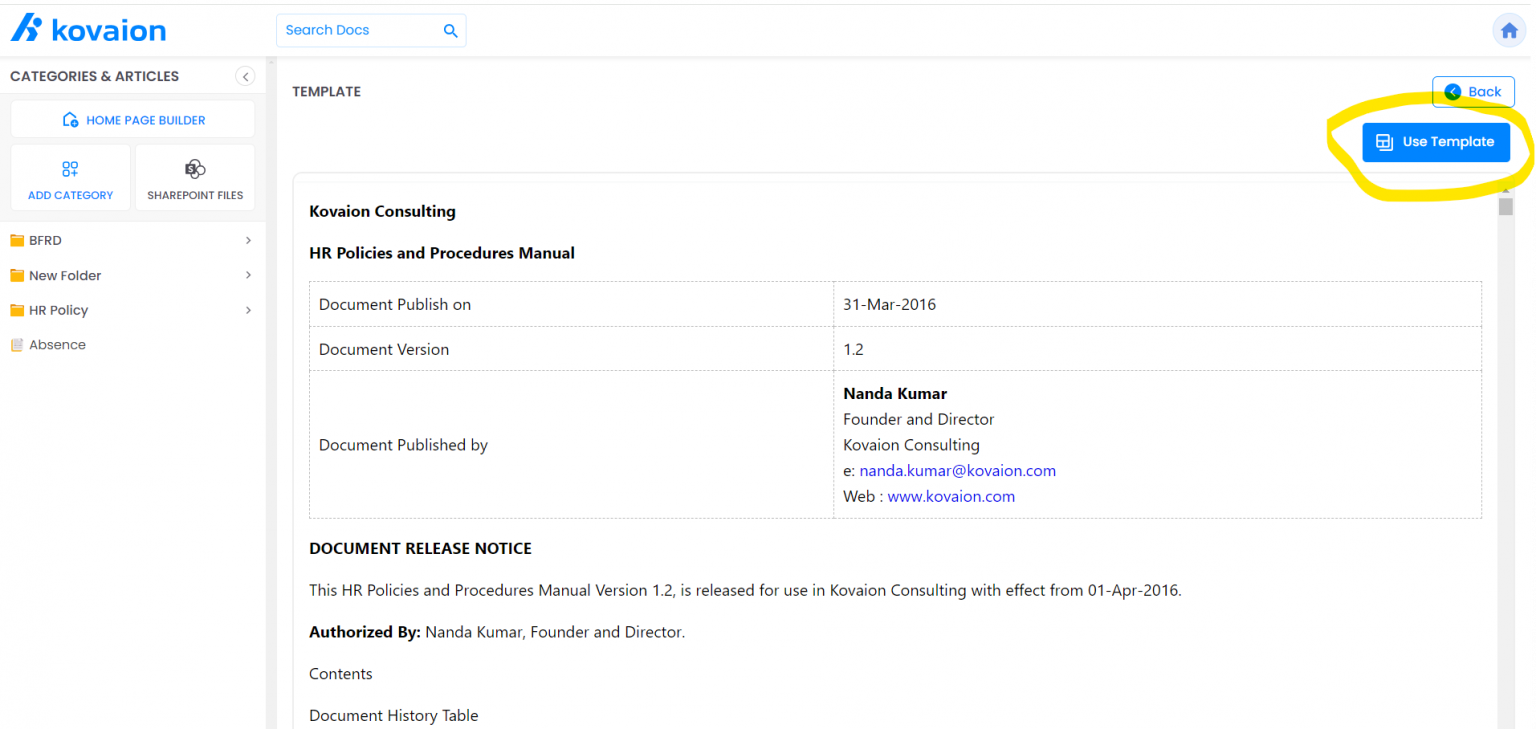Image resolution: width=1536 pixels, height=729 pixels.
Task: Open SharePoint Files
Action: tap(195, 178)
